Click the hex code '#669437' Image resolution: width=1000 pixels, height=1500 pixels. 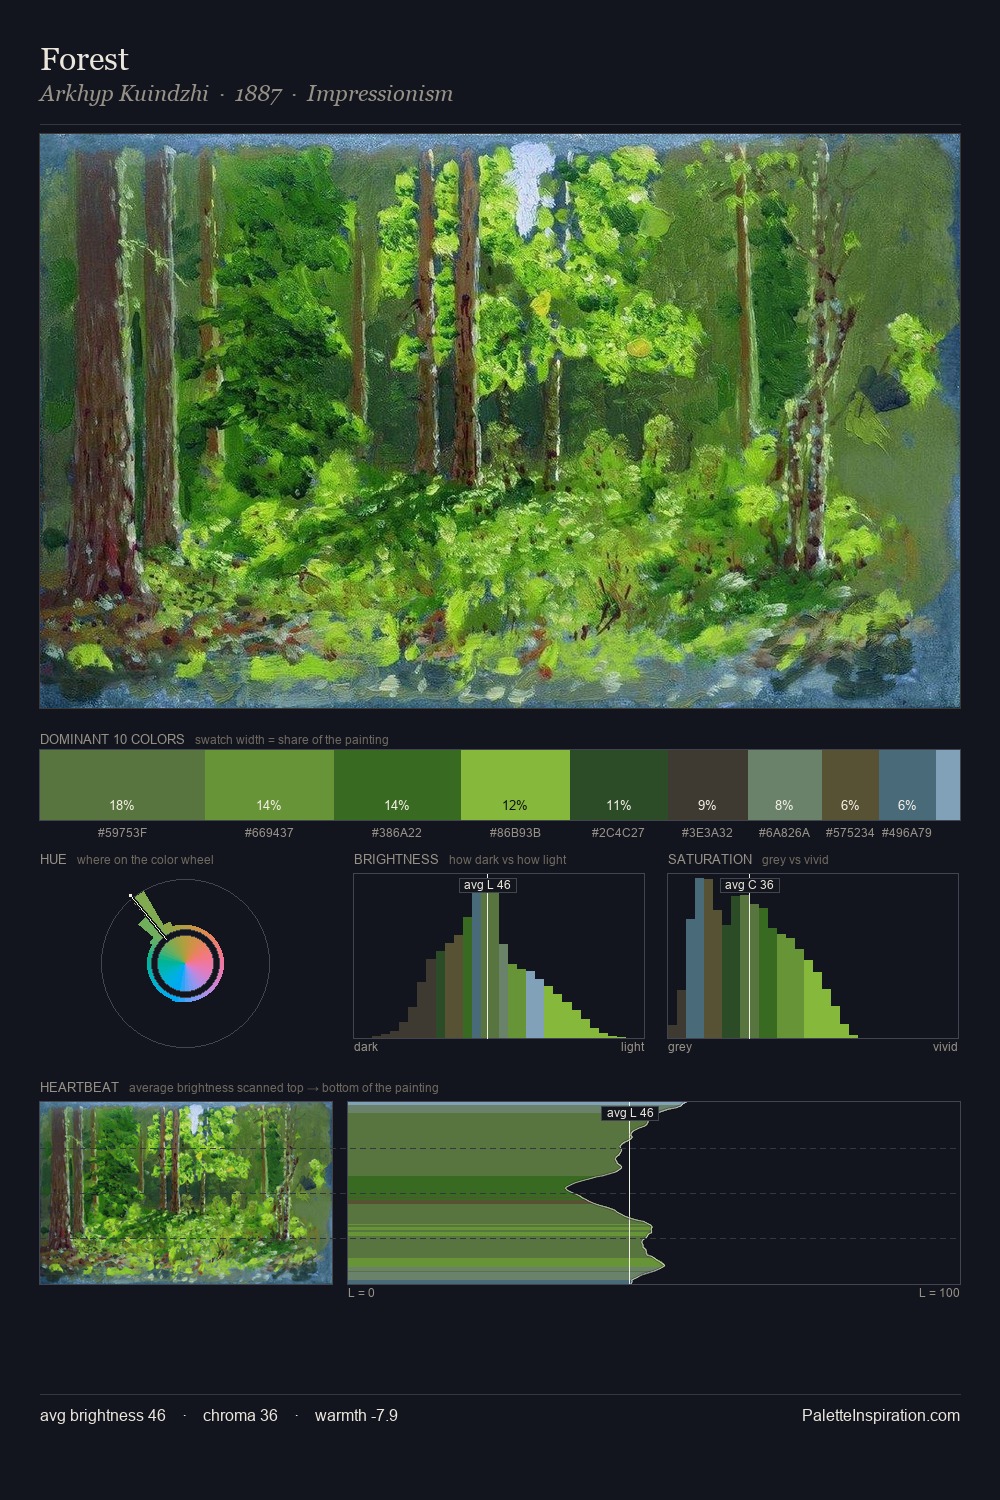269,832
